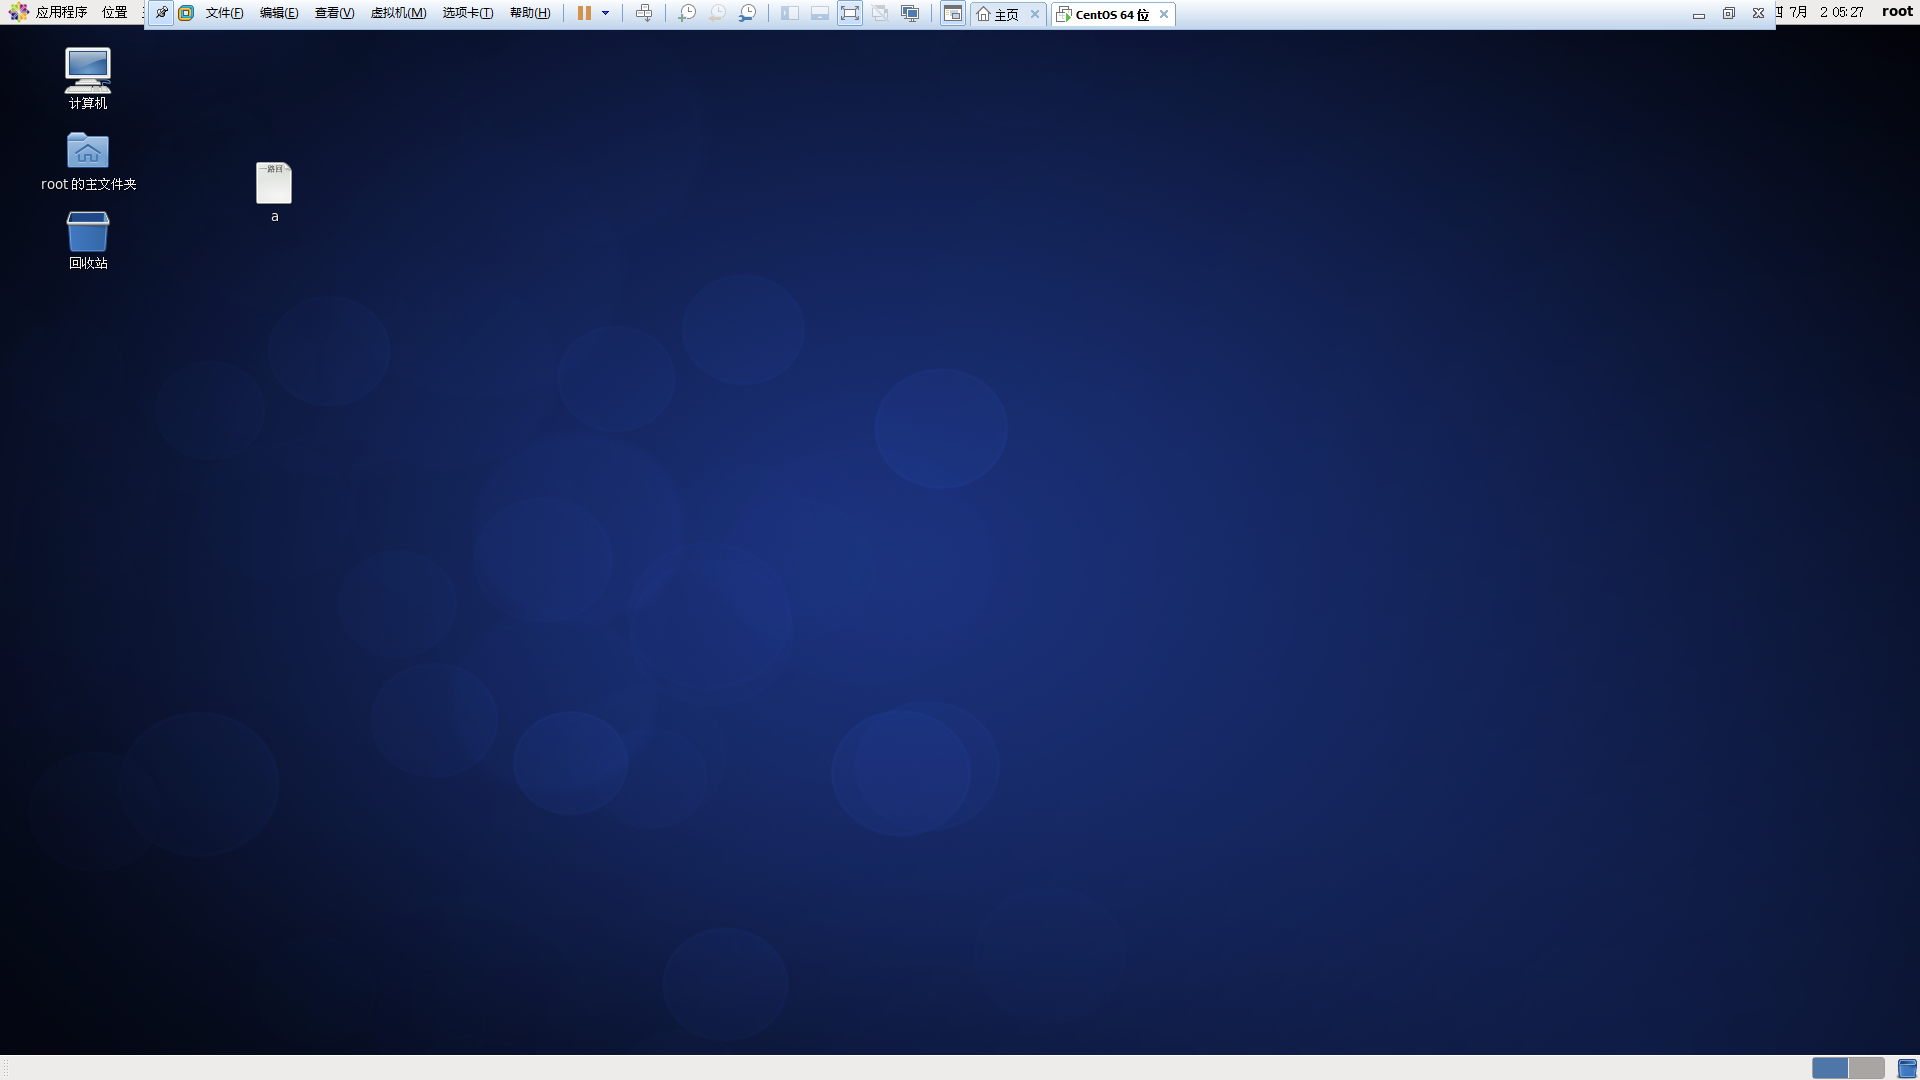Image resolution: width=1920 pixels, height=1080 pixels.
Task: Click the pin toolbar icon
Action: click(x=161, y=13)
